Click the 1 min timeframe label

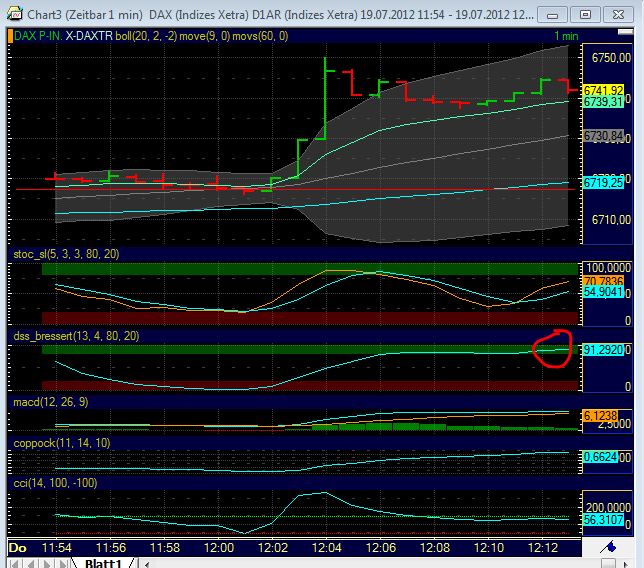click(566, 36)
